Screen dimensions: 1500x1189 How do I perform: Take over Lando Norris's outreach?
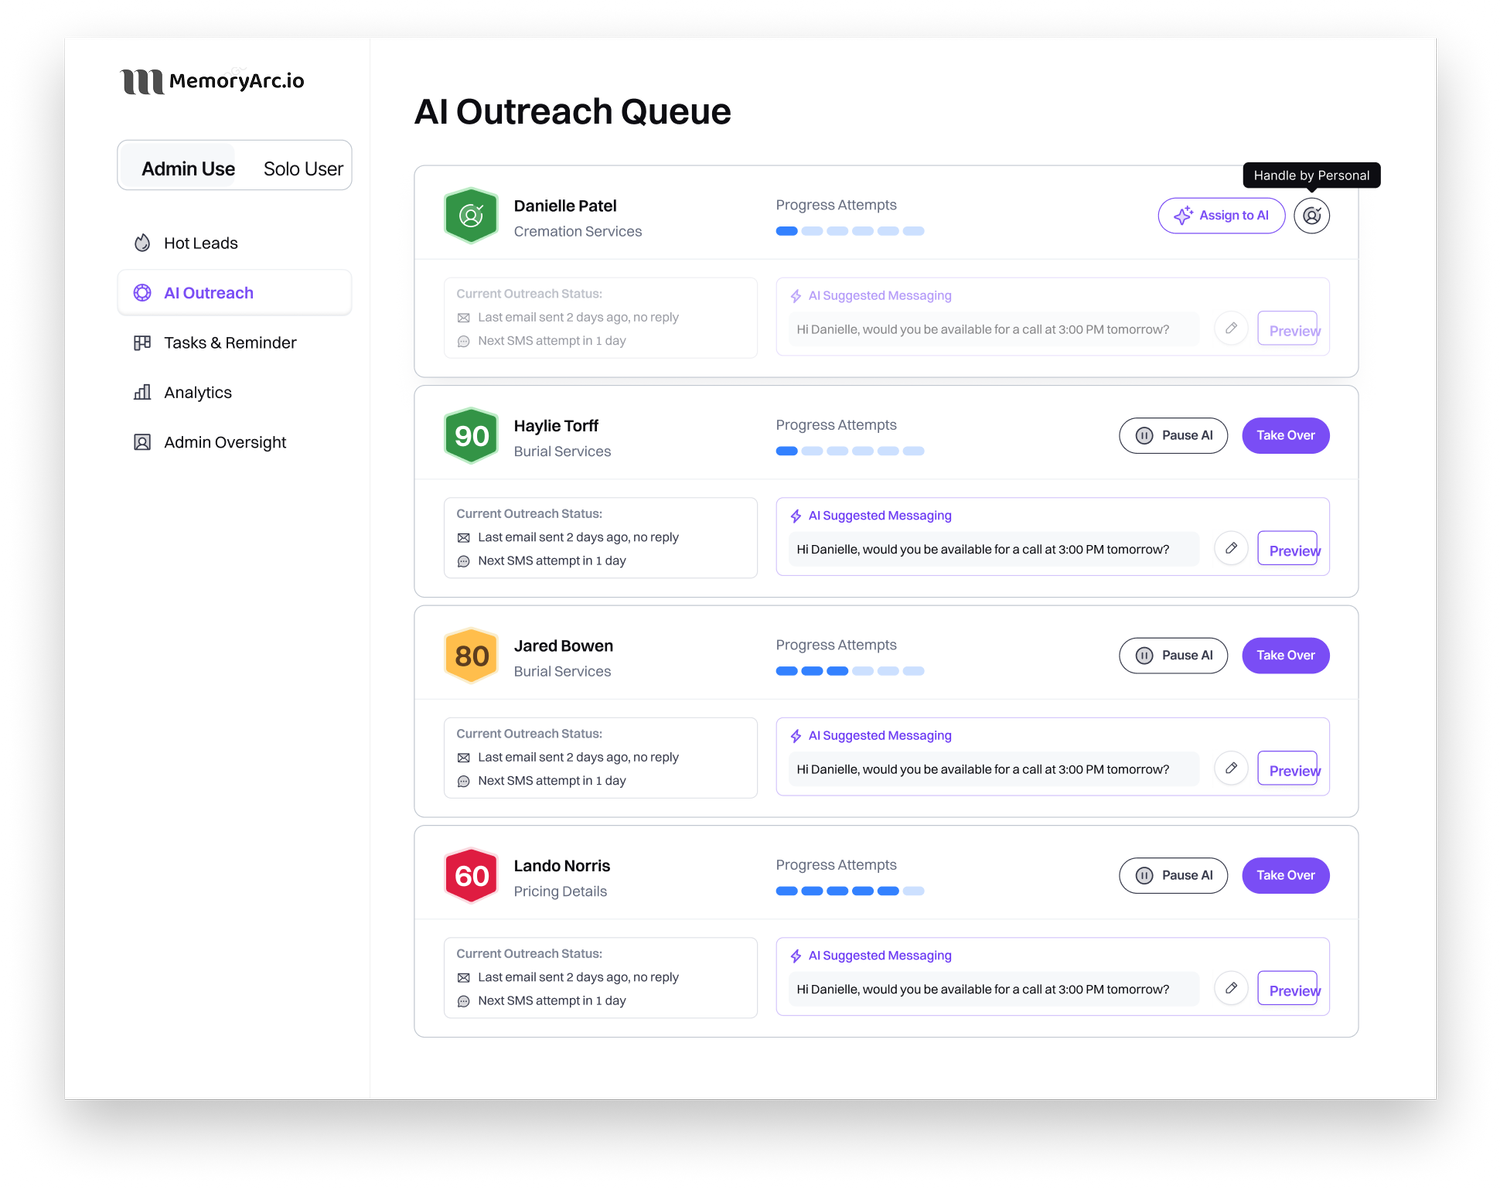(x=1286, y=876)
